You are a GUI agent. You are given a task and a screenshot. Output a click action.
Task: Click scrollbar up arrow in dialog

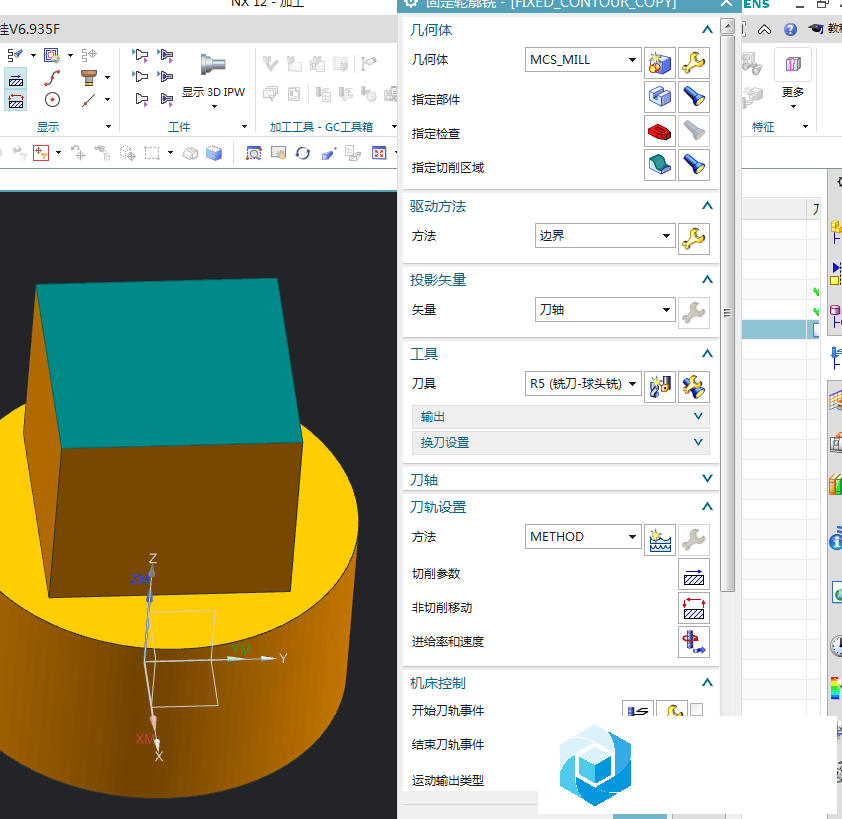pos(727,26)
